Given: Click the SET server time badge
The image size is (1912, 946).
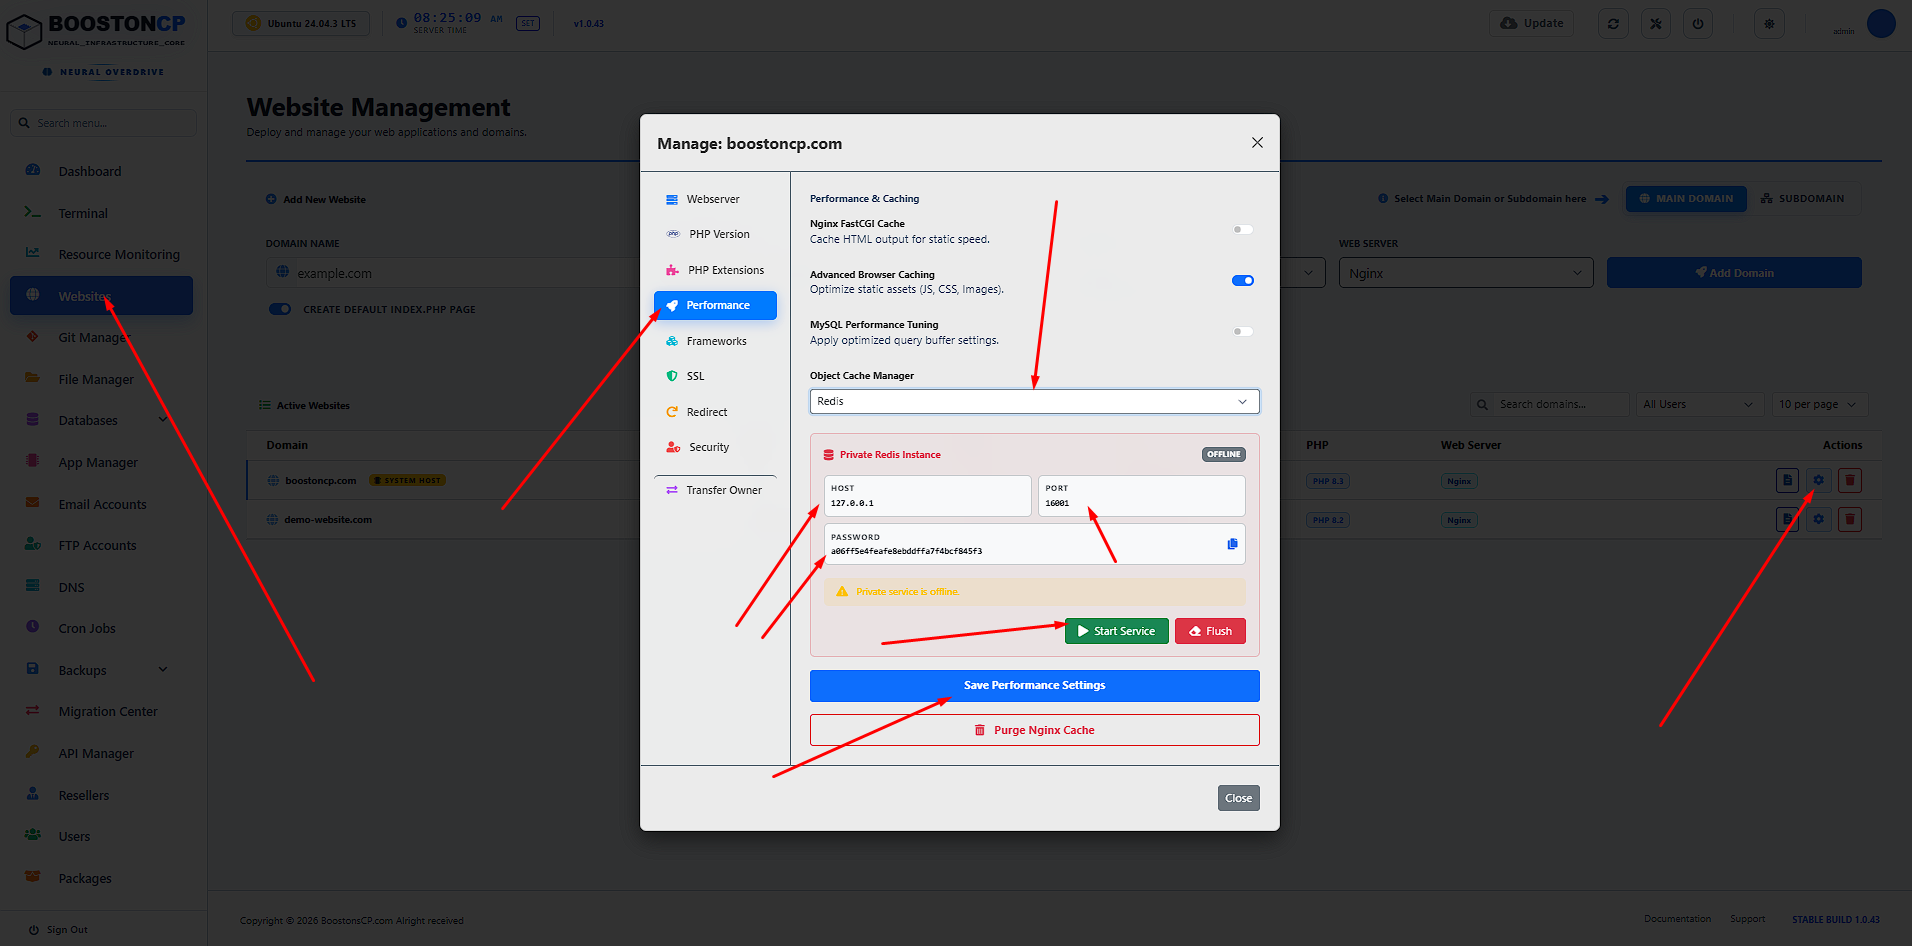Looking at the screenshot, I should tap(527, 23).
